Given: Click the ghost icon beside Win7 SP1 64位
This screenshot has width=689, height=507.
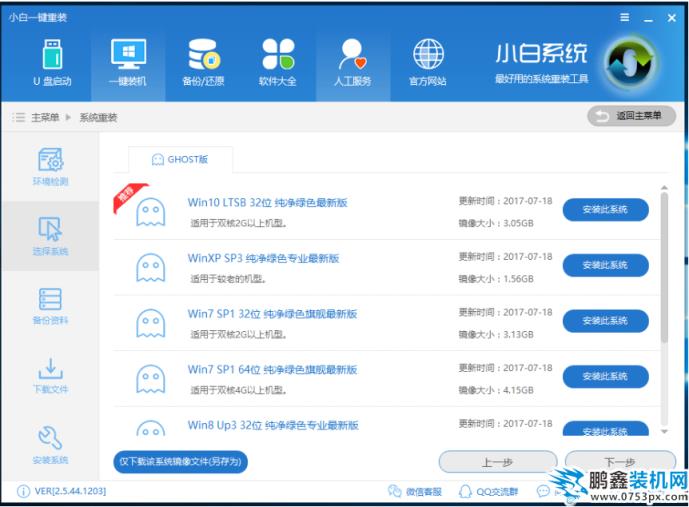Looking at the screenshot, I should point(151,379).
